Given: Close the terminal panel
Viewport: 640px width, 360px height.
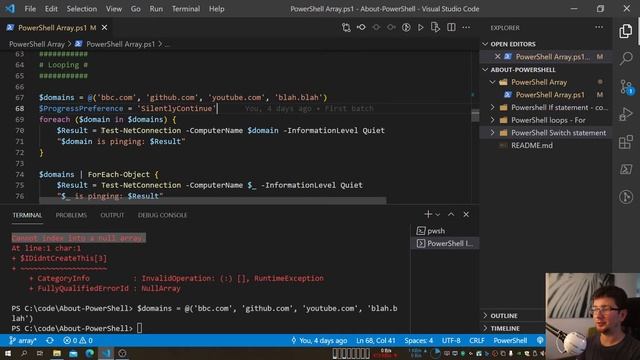Looking at the screenshot, I should click(466, 214).
